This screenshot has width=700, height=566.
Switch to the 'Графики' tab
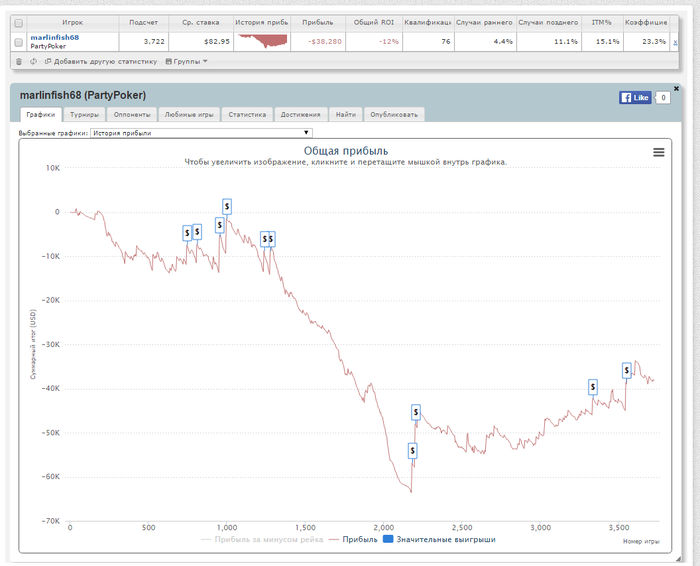tap(41, 114)
